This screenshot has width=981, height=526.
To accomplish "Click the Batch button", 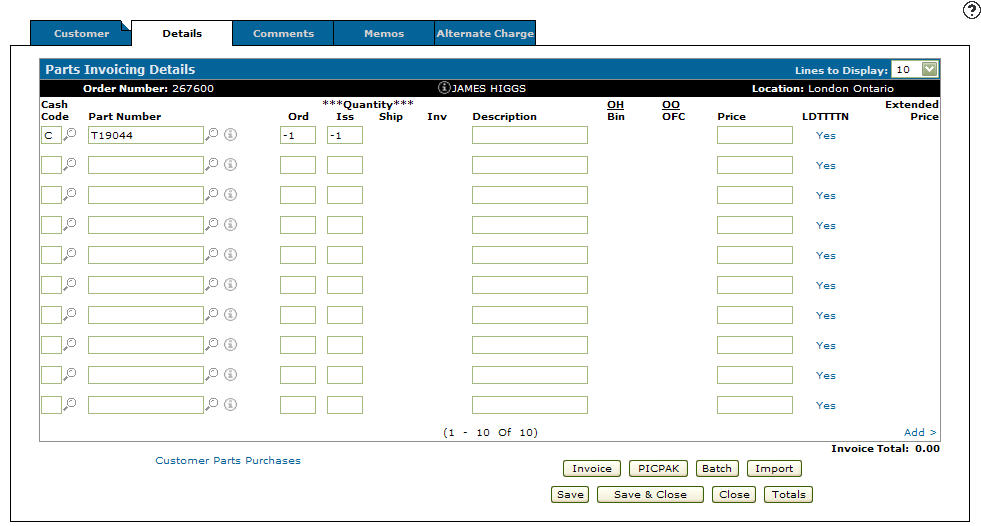I will [x=717, y=468].
